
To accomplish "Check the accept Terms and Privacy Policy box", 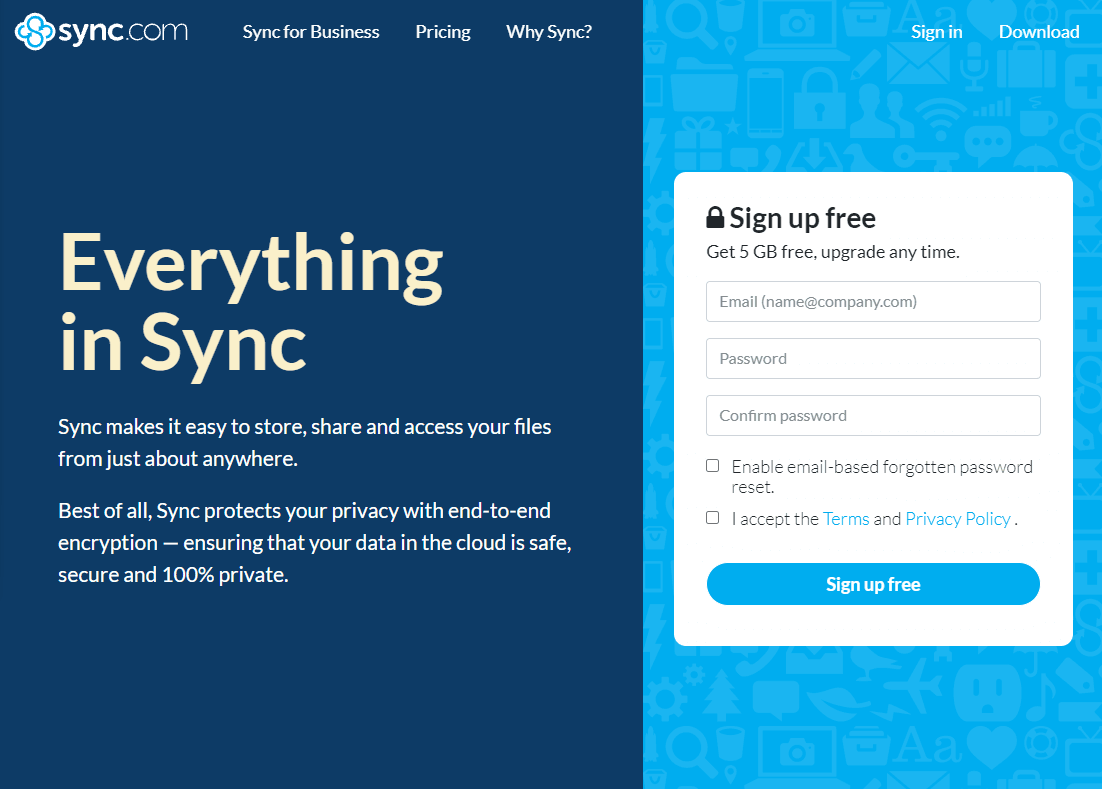I will point(713,518).
